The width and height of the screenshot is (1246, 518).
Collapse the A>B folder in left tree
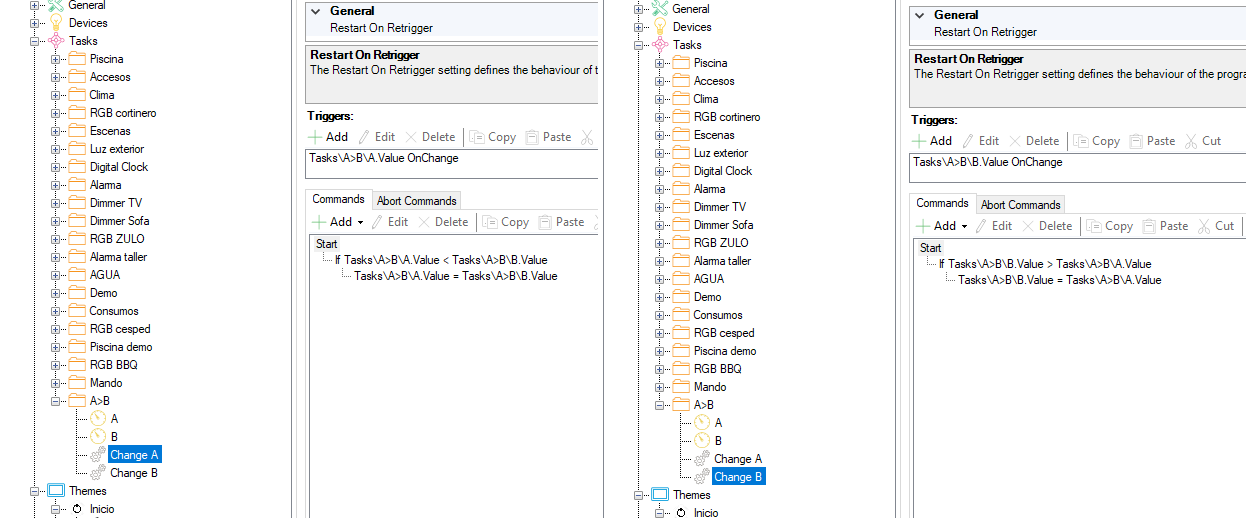point(55,401)
